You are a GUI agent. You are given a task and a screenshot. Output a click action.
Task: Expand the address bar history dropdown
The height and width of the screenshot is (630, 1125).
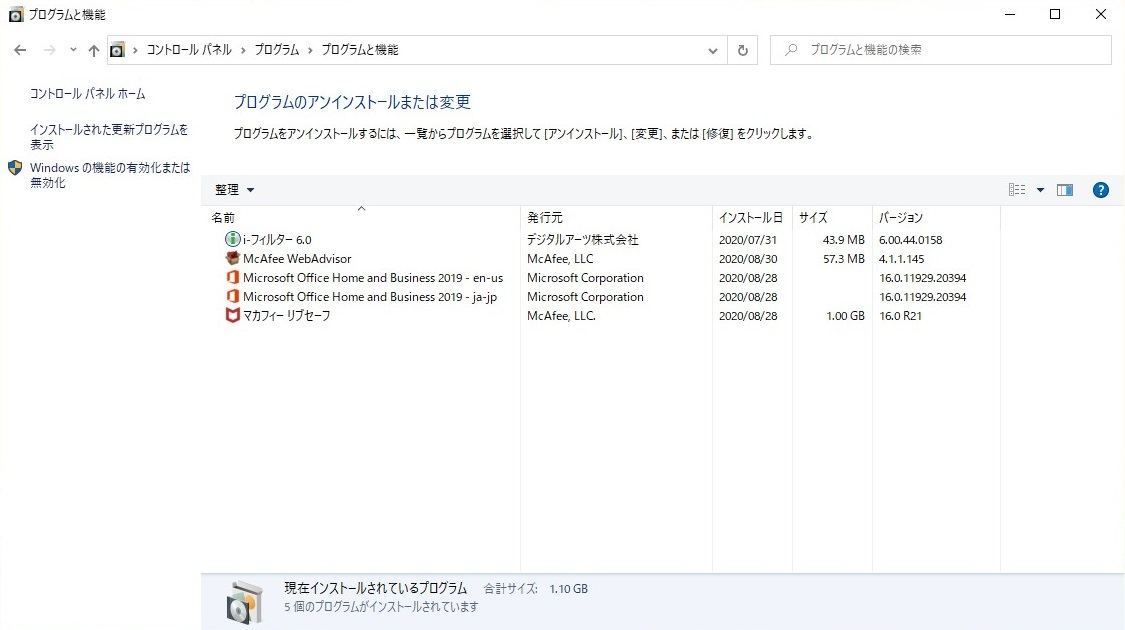(x=712, y=50)
